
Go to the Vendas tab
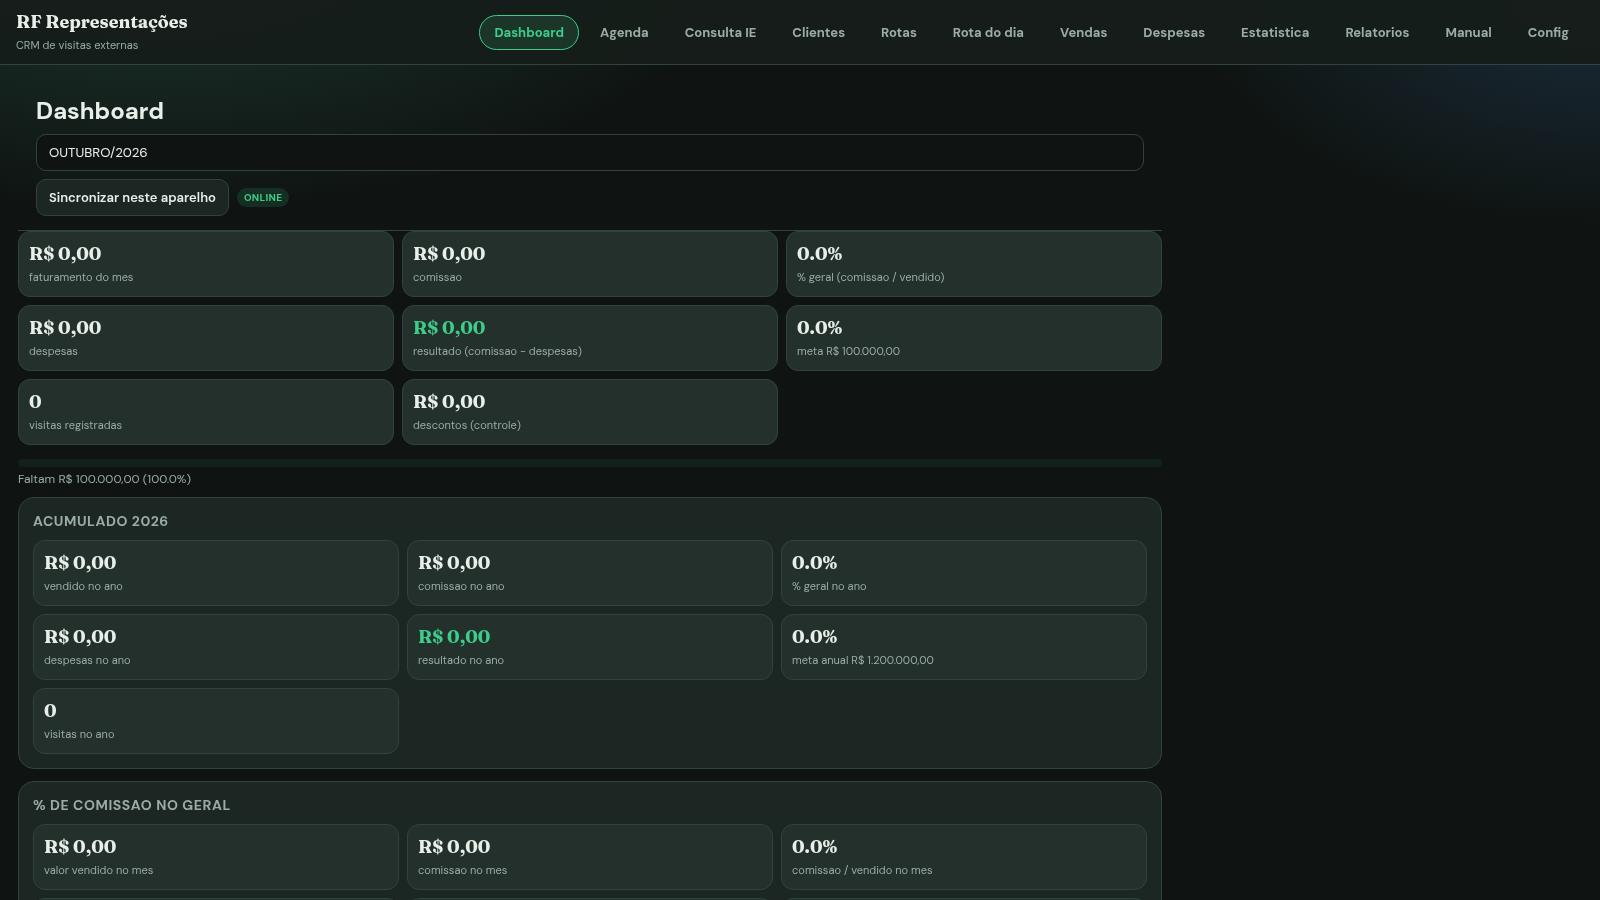coord(1083,33)
